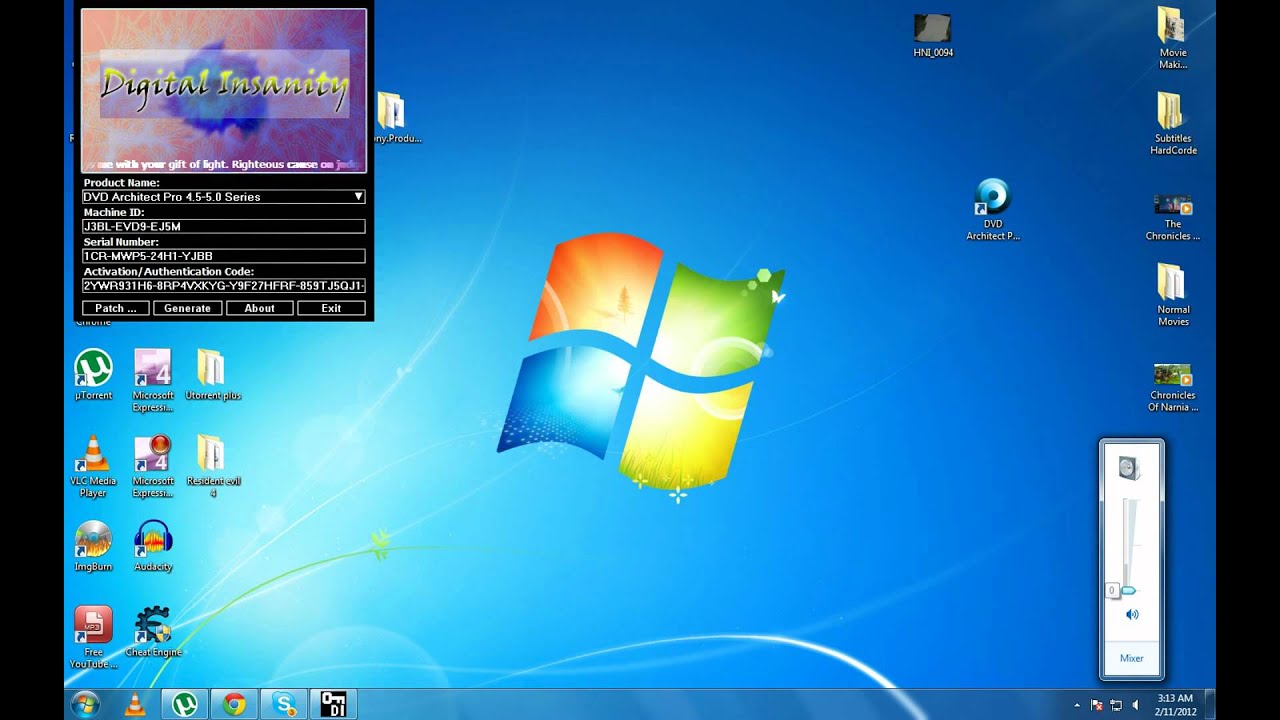Select Microsoft Expression icon with red dot
Viewport: 1280px width, 720px height.
pos(153,466)
